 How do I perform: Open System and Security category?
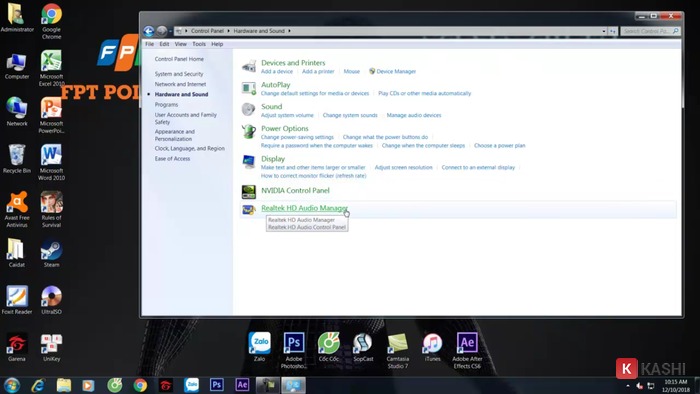click(x=179, y=74)
